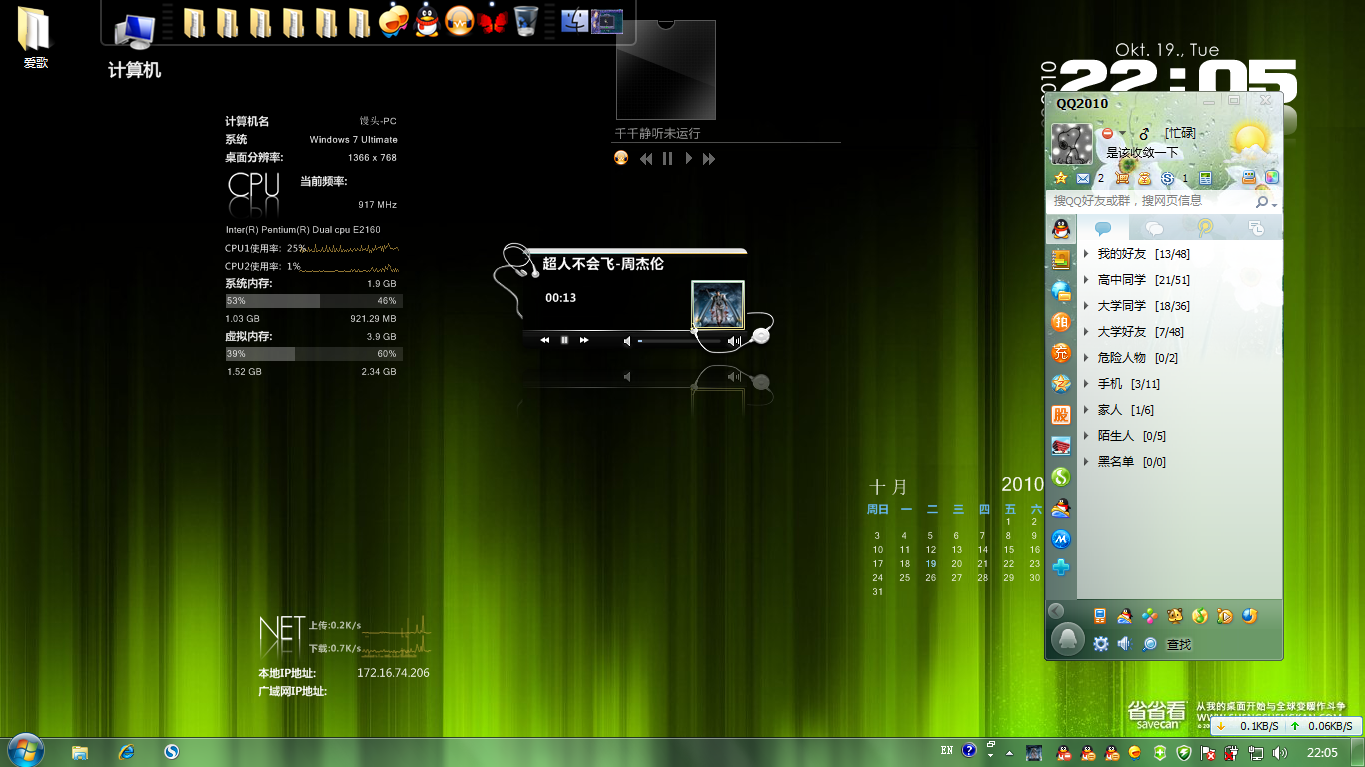Open QQ Music green note icon in bottom bar
The image size is (1365, 767).
tap(1200, 616)
